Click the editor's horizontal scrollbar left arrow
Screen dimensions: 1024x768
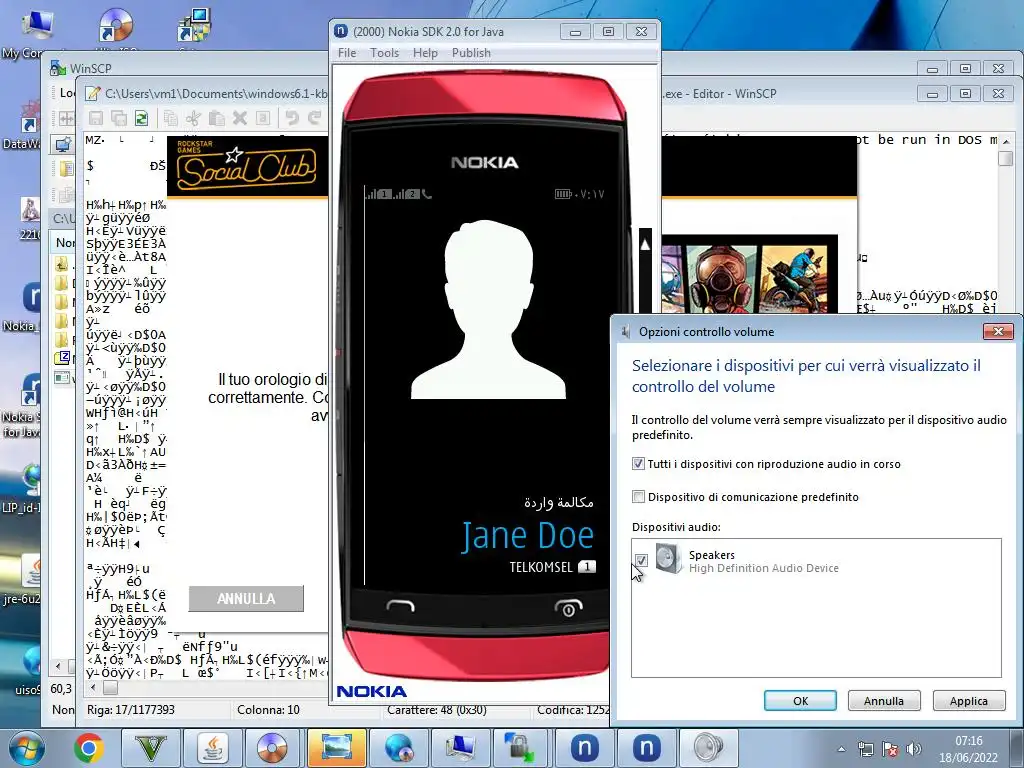(93, 688)
